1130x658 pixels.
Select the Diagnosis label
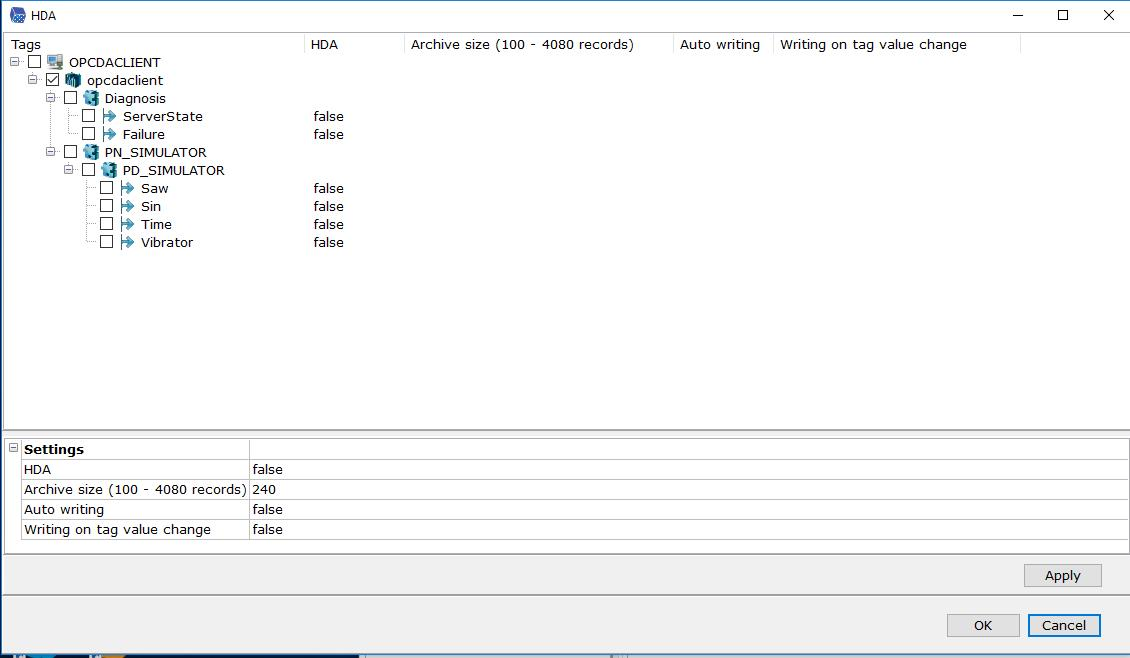click(135, 98)
